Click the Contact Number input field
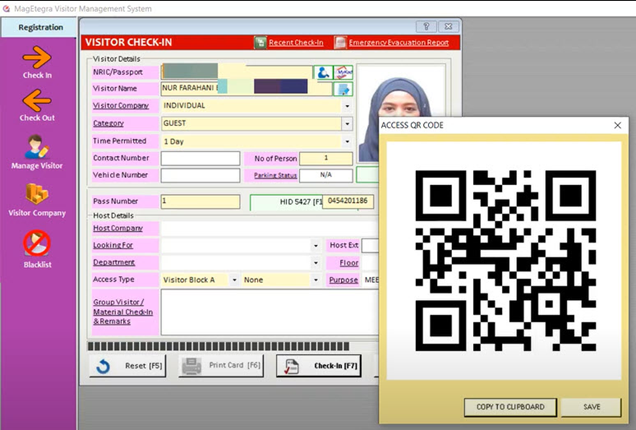Viewport: 636px width, 430px height. (x=200, y=158)
